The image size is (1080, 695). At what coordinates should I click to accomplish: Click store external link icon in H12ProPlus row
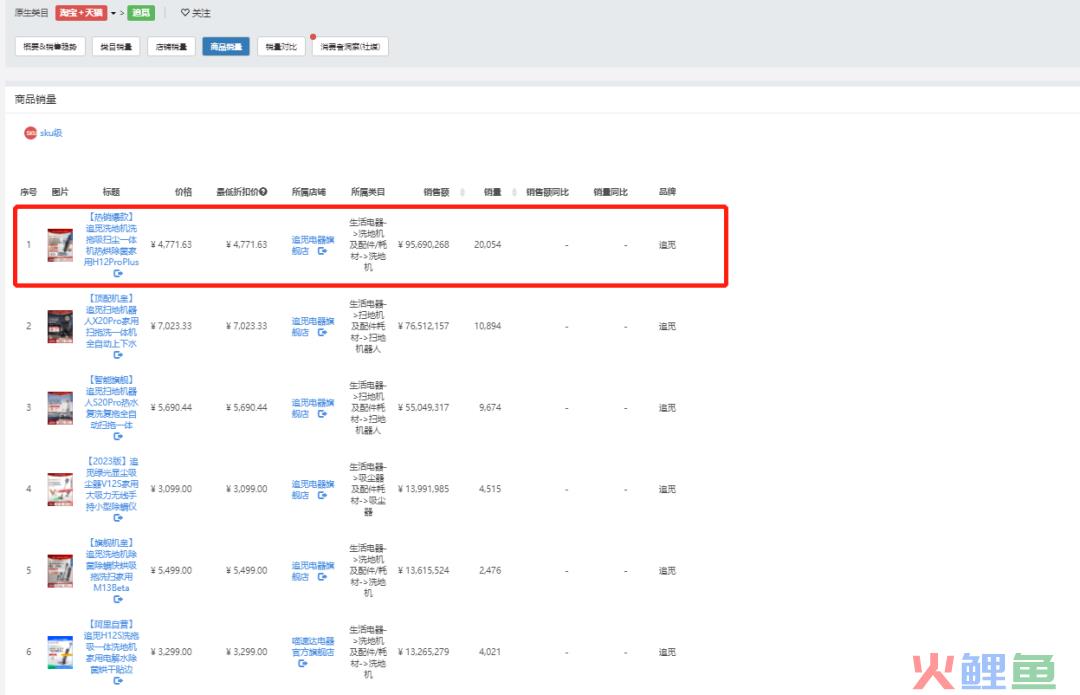point(322,251)
